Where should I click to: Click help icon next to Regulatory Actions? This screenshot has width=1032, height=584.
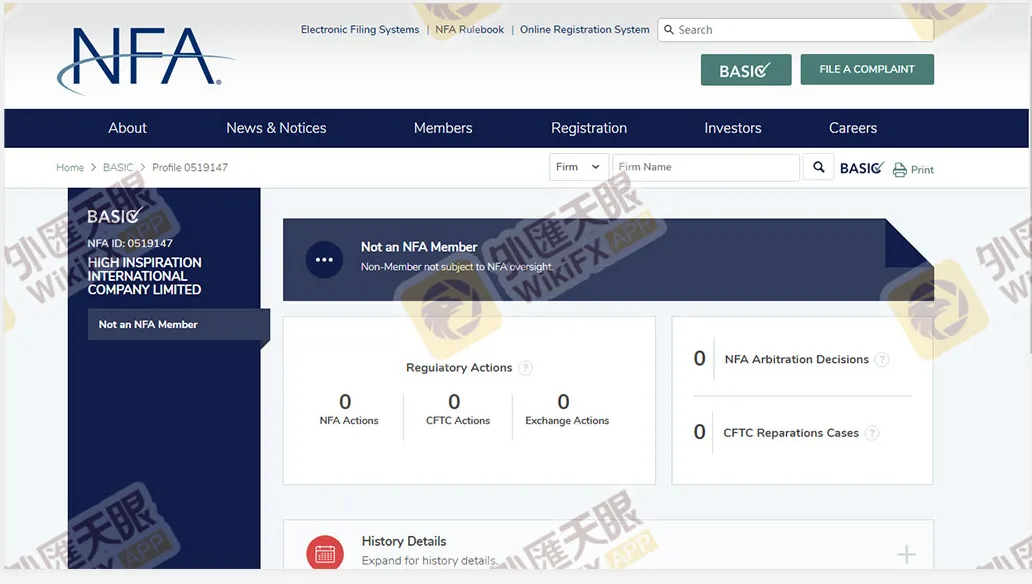click(525, 368)
